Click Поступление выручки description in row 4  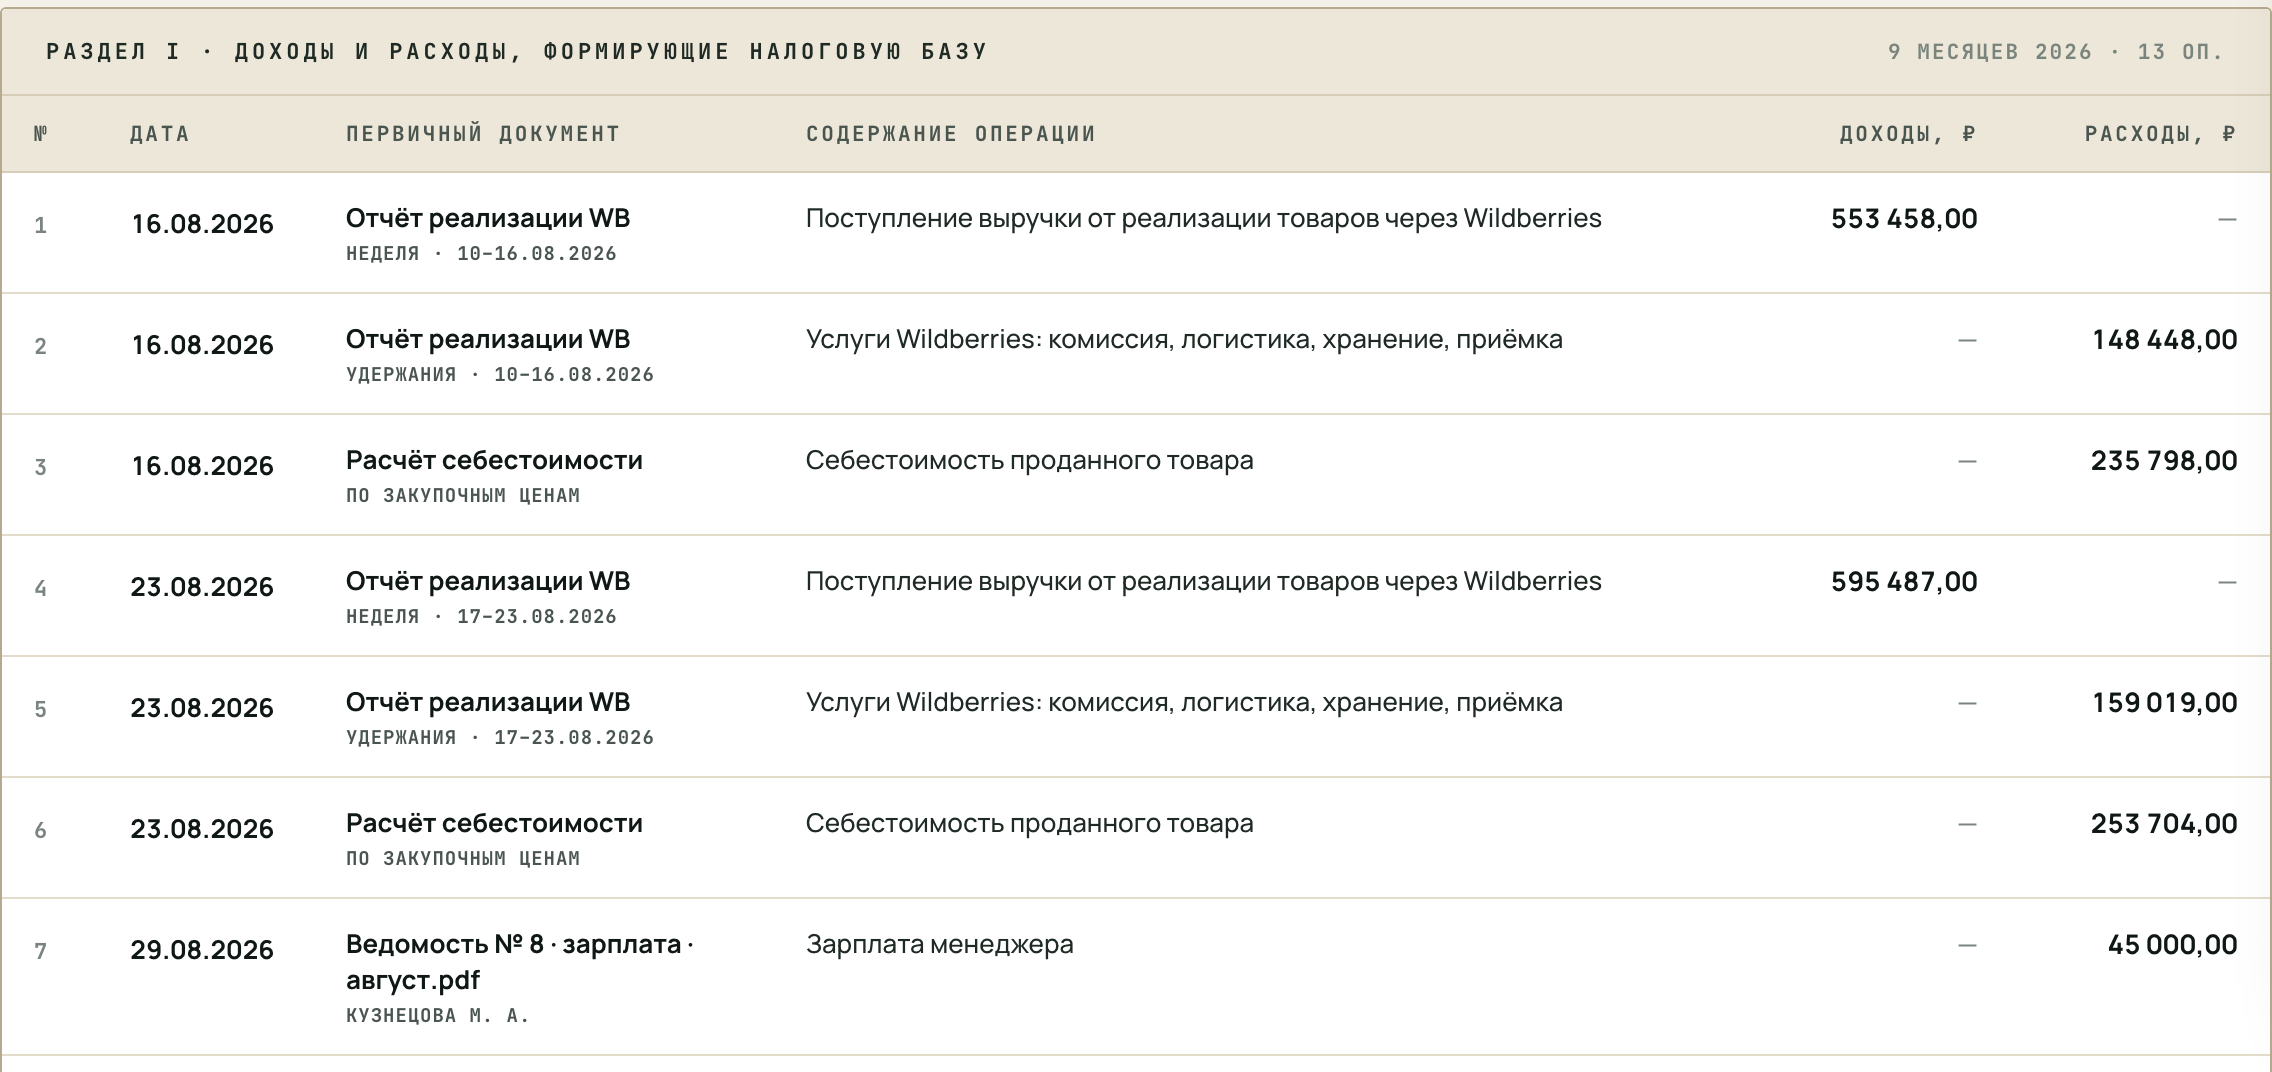point(1204,582)
